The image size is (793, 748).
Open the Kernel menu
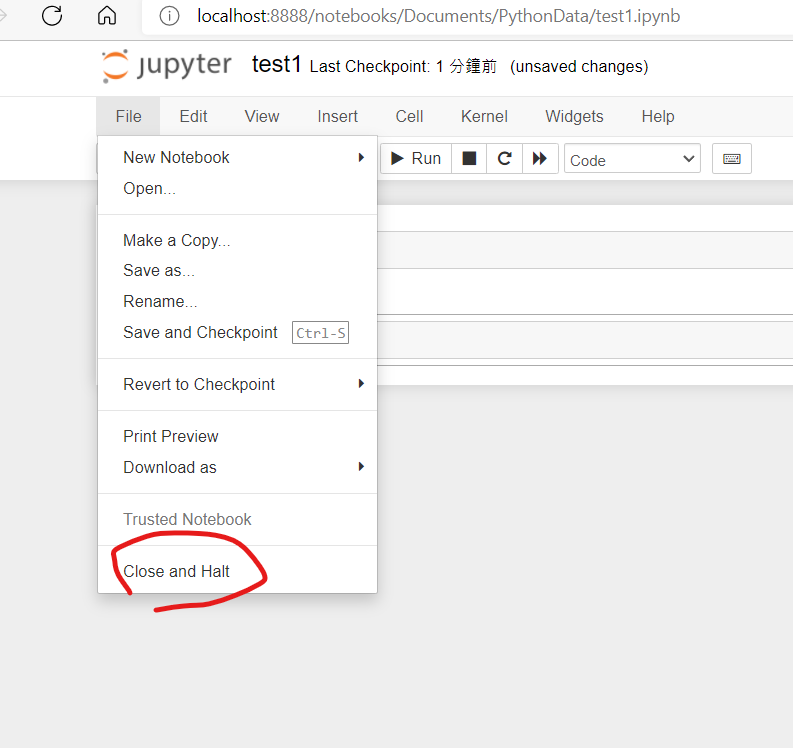484,116
